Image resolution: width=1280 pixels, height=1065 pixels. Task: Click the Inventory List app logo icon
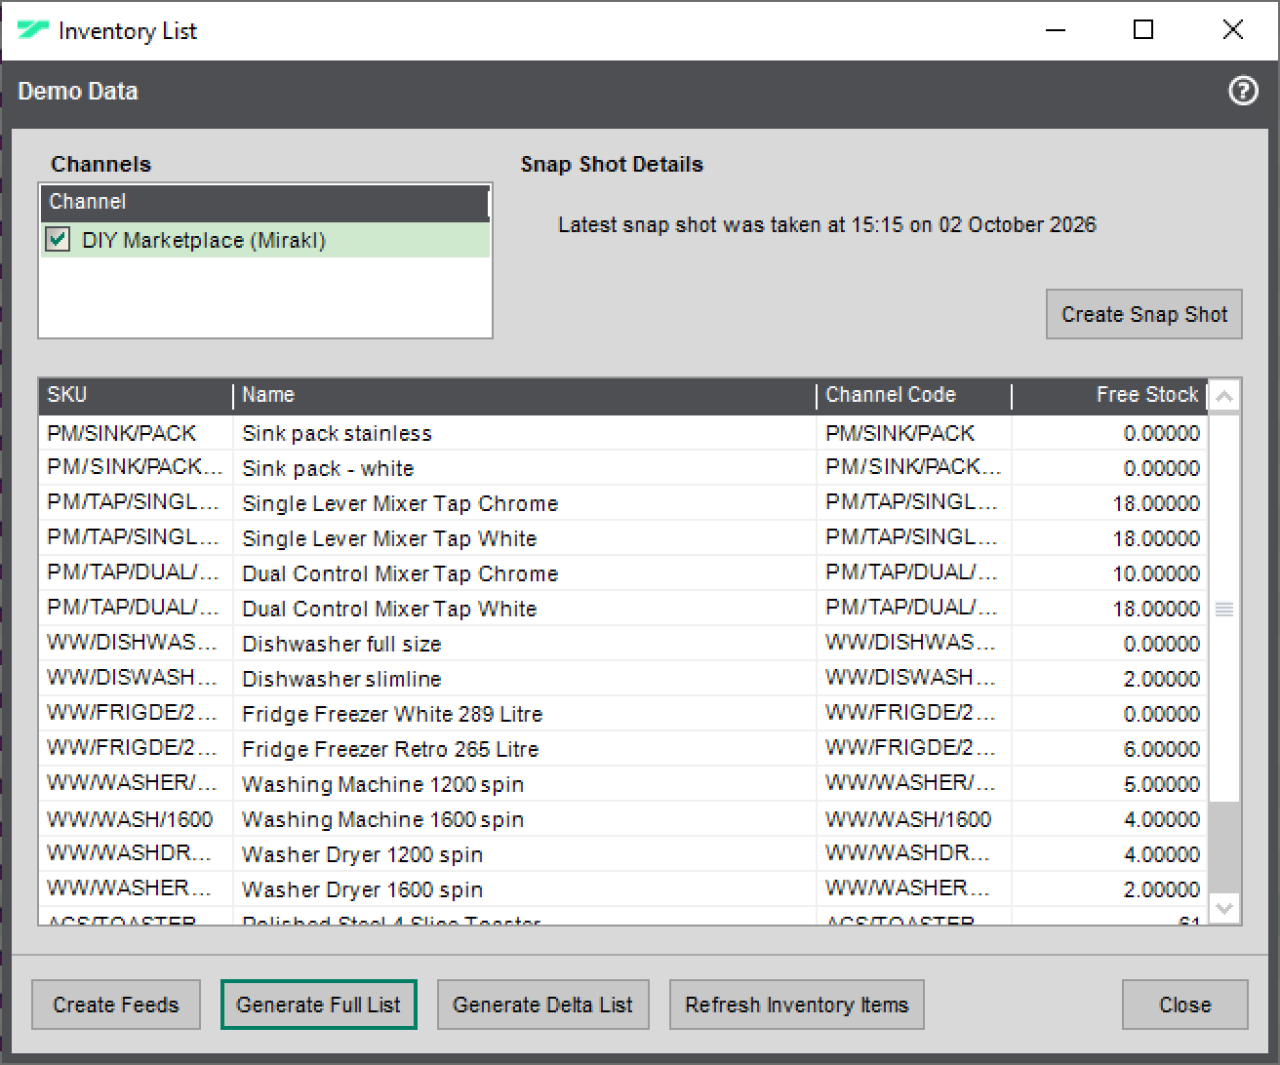(x=32, y=30)
